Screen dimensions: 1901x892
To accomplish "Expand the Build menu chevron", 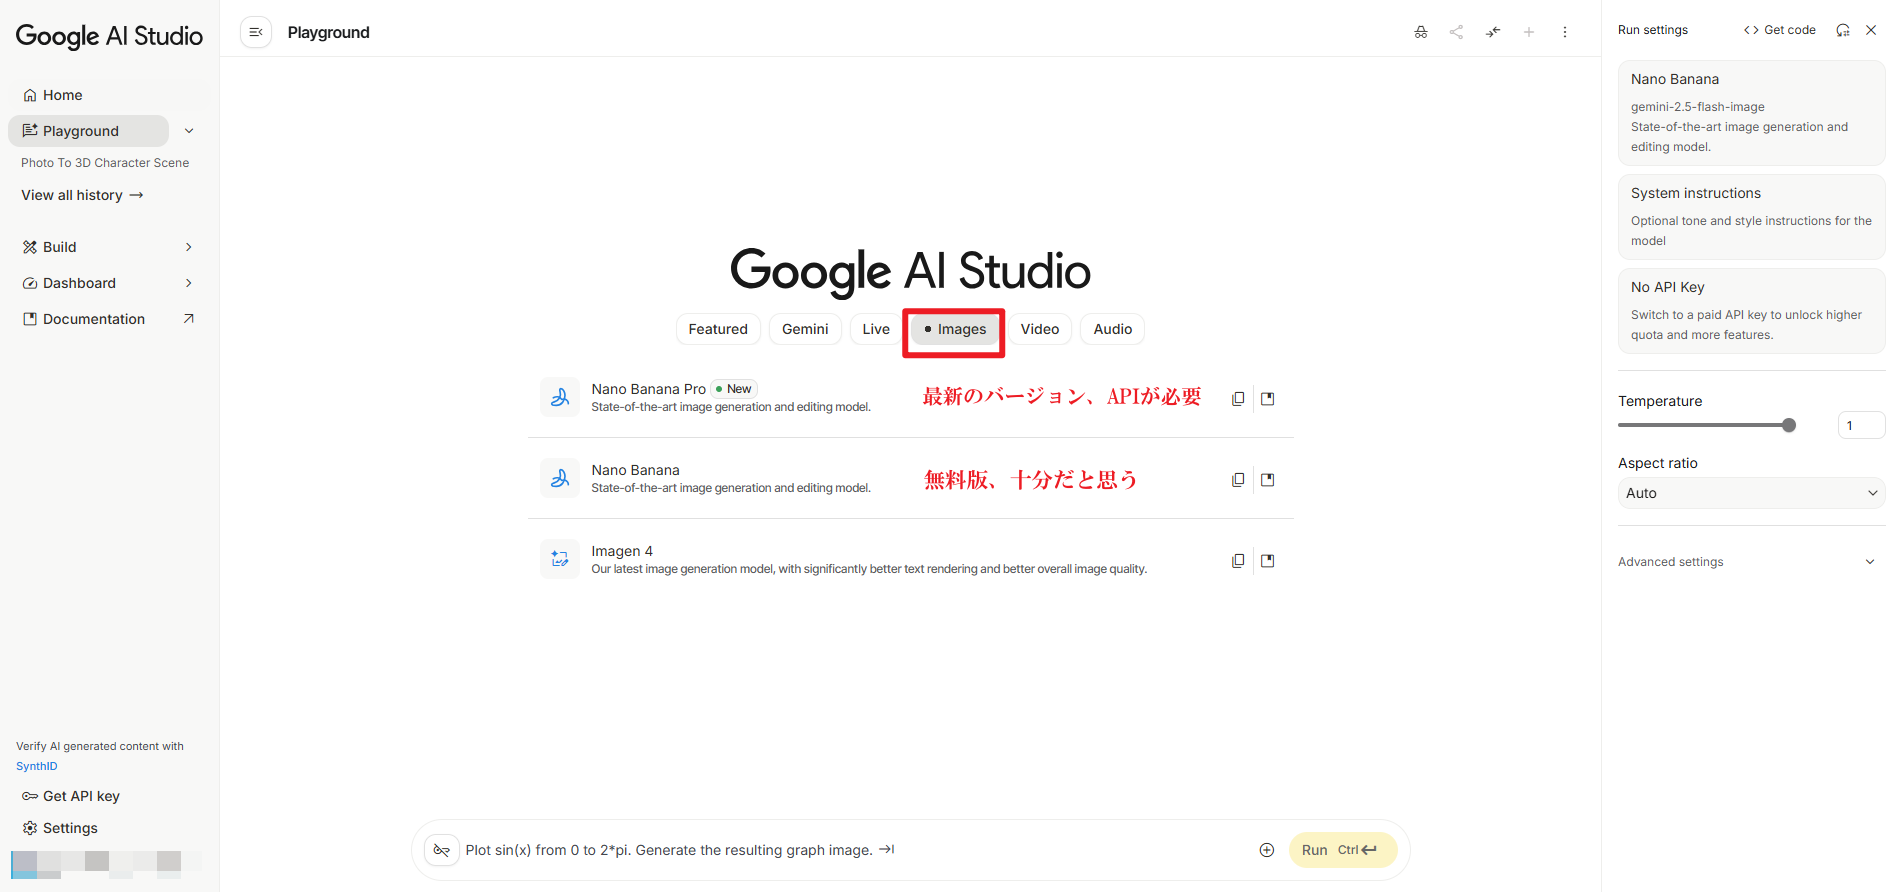I will [x=189, y=247].
